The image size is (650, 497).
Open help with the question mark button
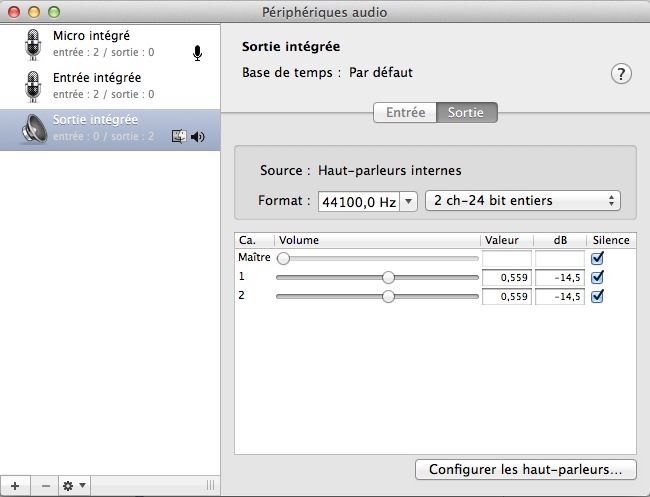coord(621,74)
